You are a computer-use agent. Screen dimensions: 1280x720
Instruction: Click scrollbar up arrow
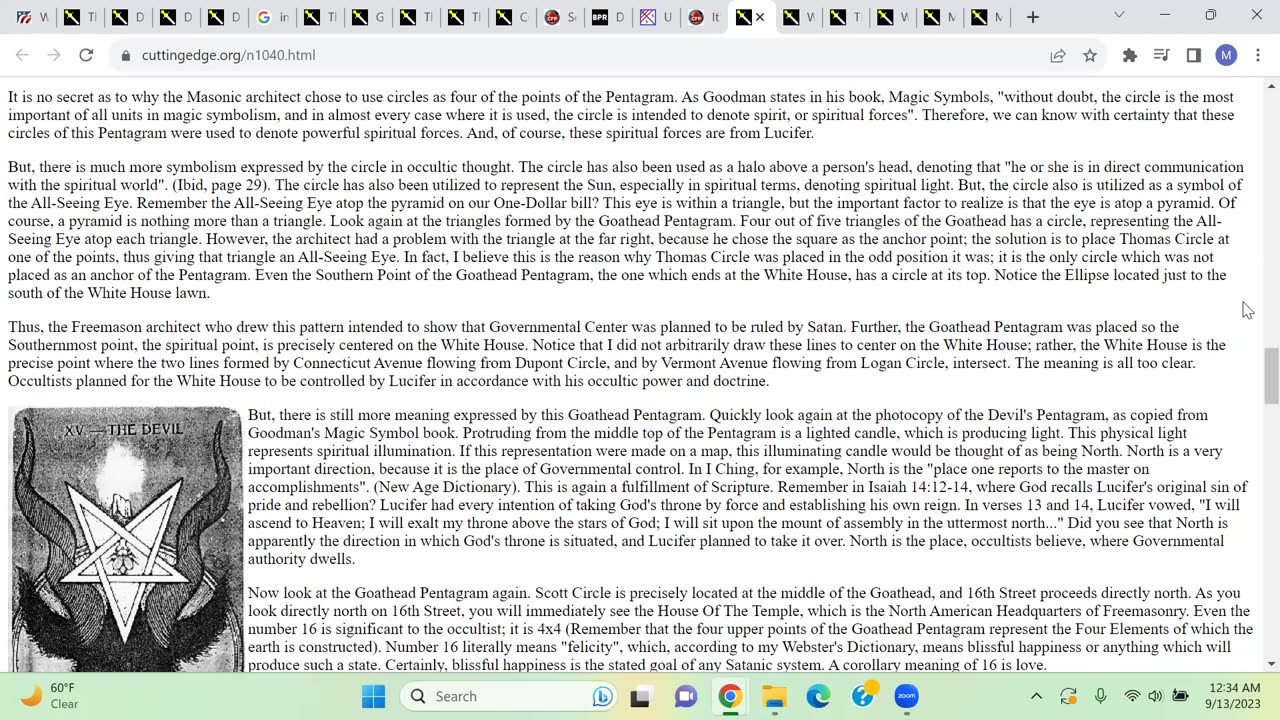click(1271, 86)
